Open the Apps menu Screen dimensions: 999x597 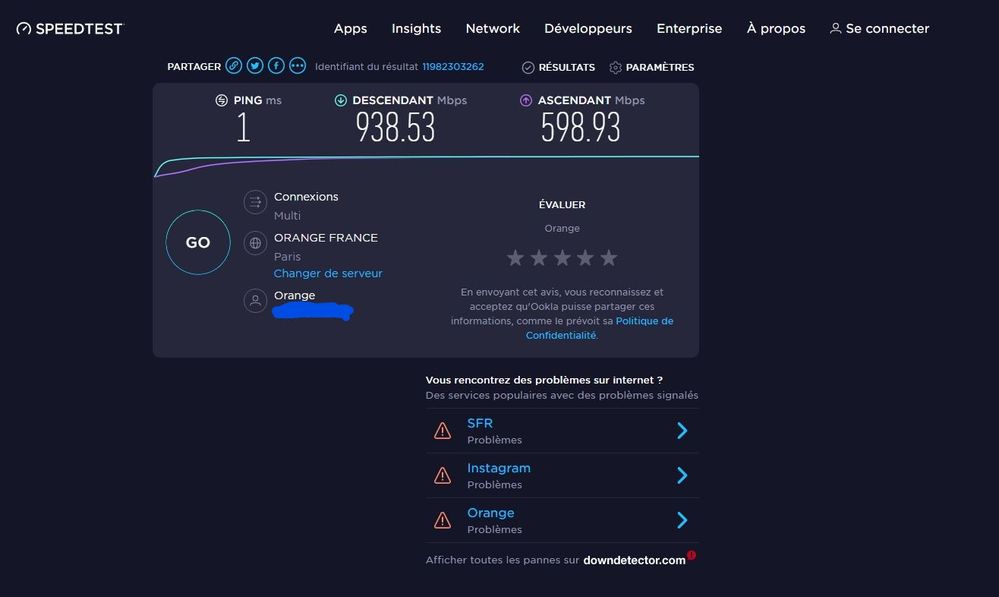pos(350,29)
